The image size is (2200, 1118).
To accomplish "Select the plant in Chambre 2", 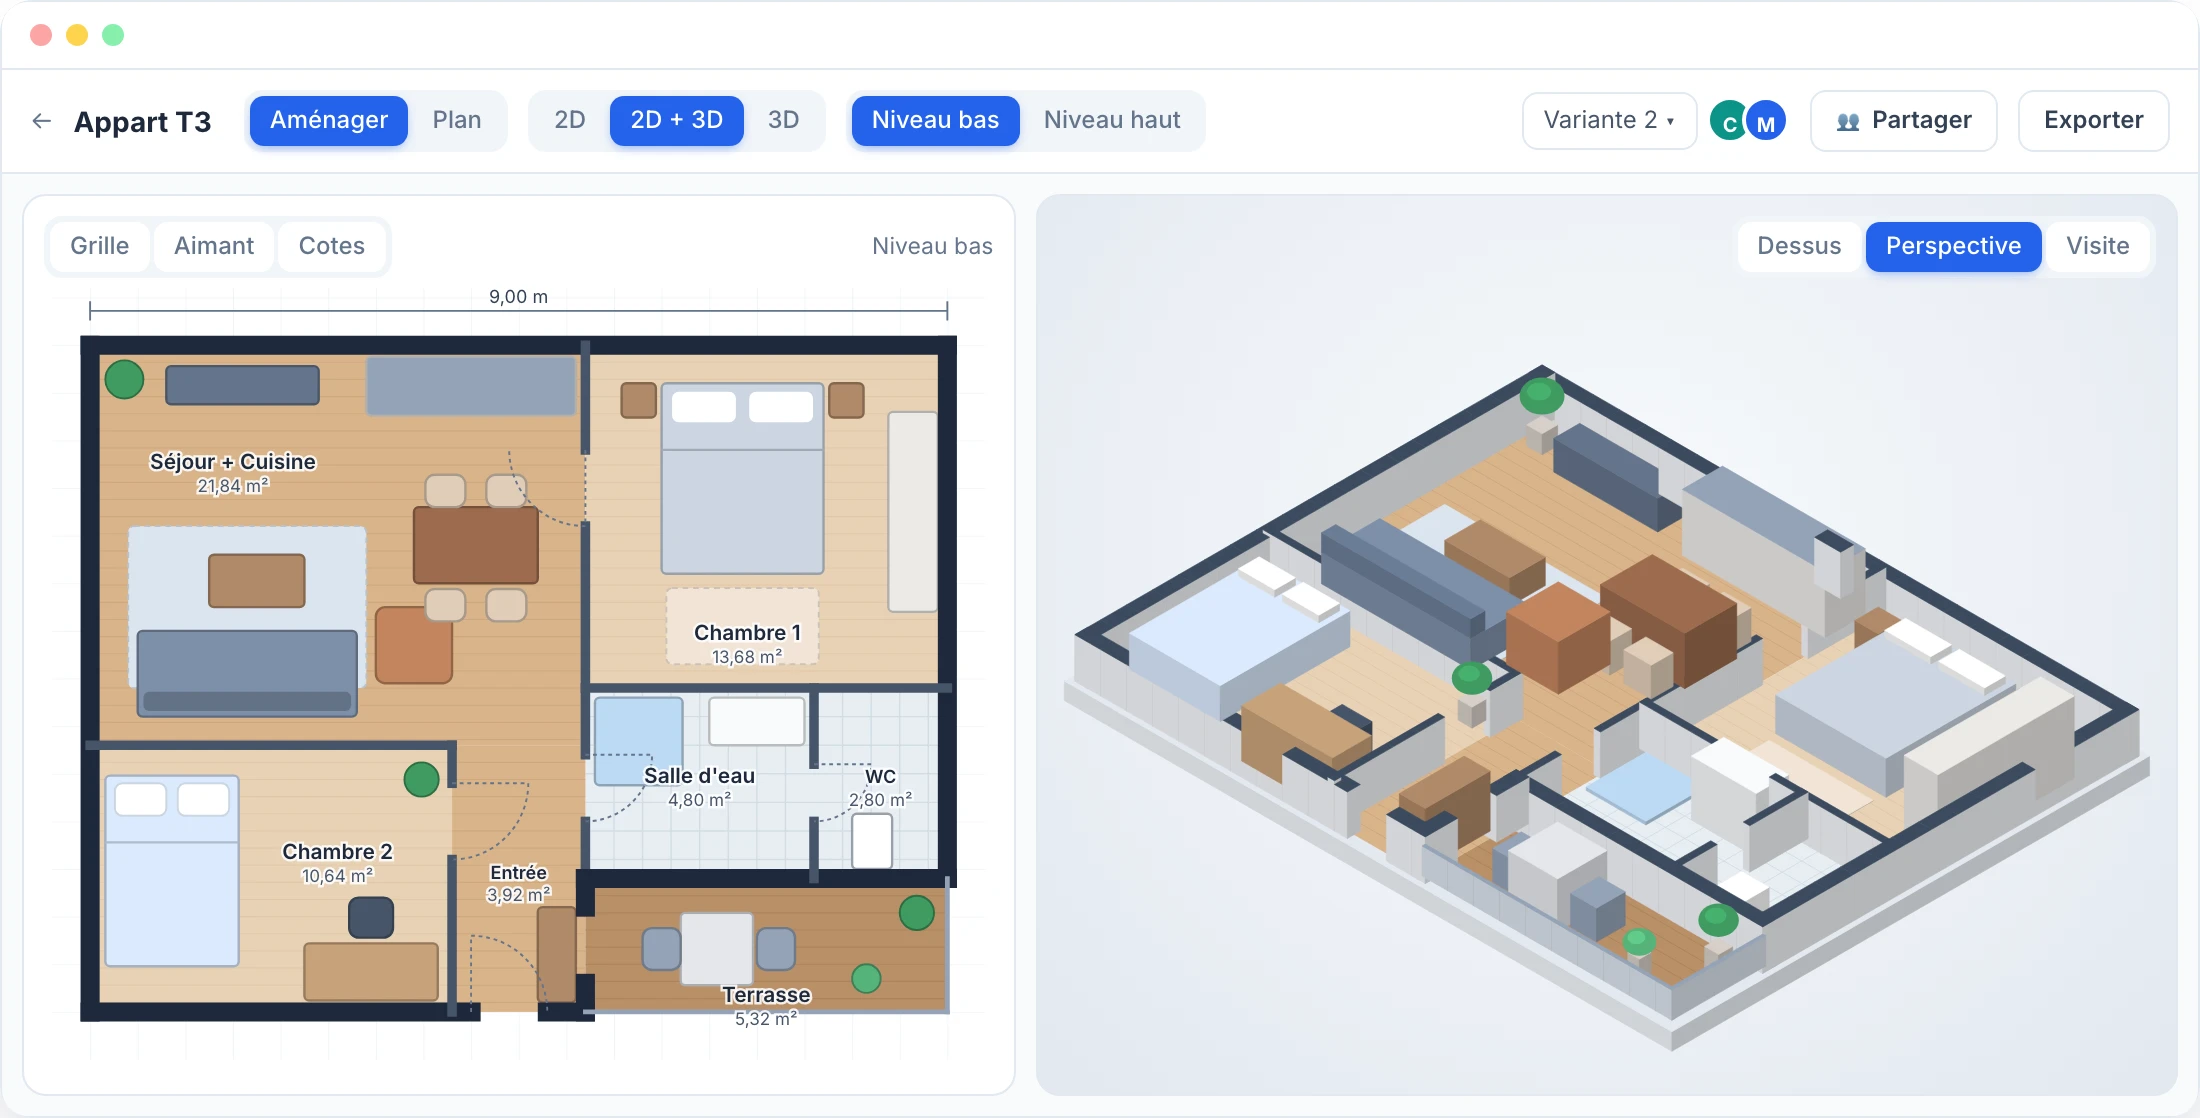I will pyautogui.click(x=421, y=779).
